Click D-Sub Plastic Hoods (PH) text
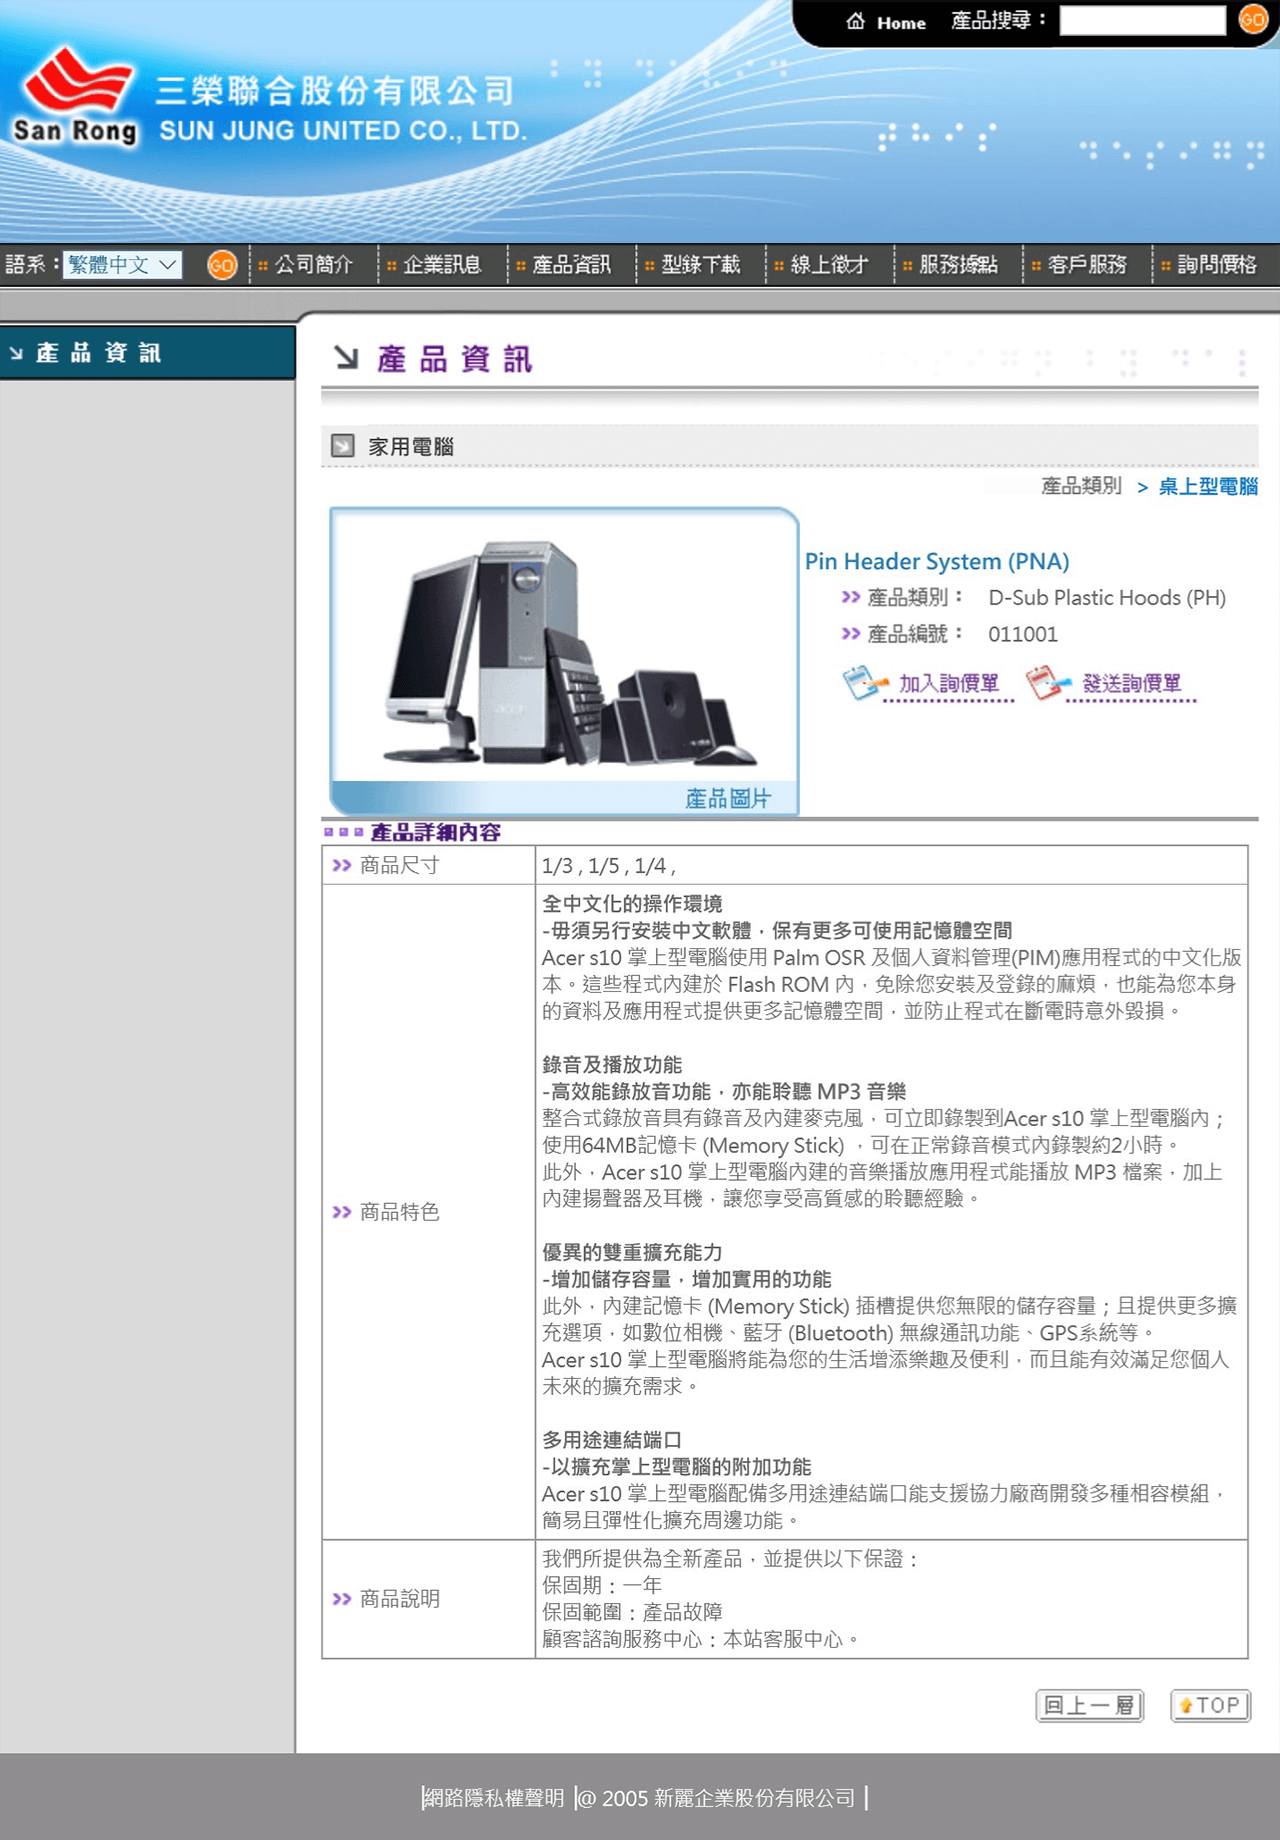This screenshot has width=1280, height=1840. (1107, 598)
